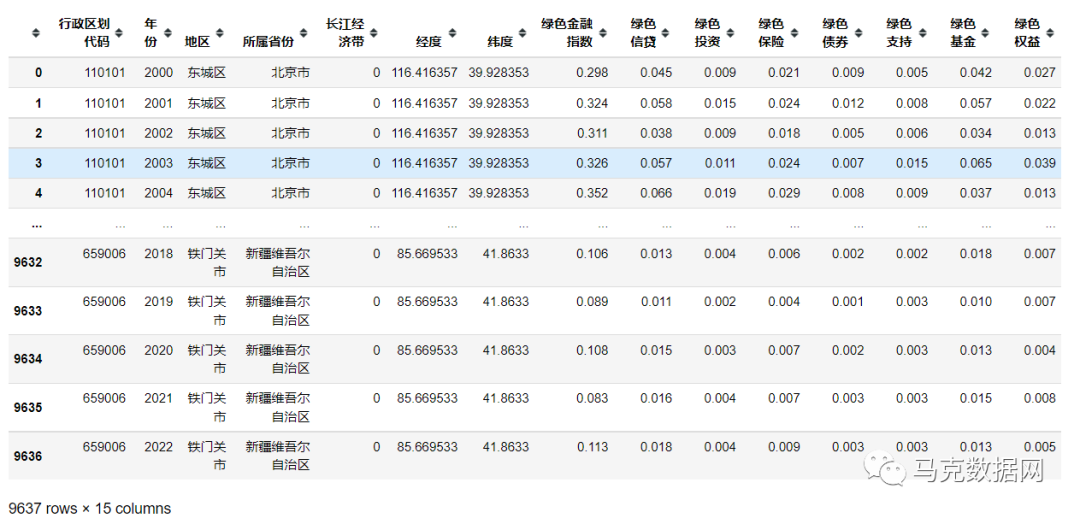
Task: Click 铁门关市 in row 9634
Action: [x=207, y=359]
